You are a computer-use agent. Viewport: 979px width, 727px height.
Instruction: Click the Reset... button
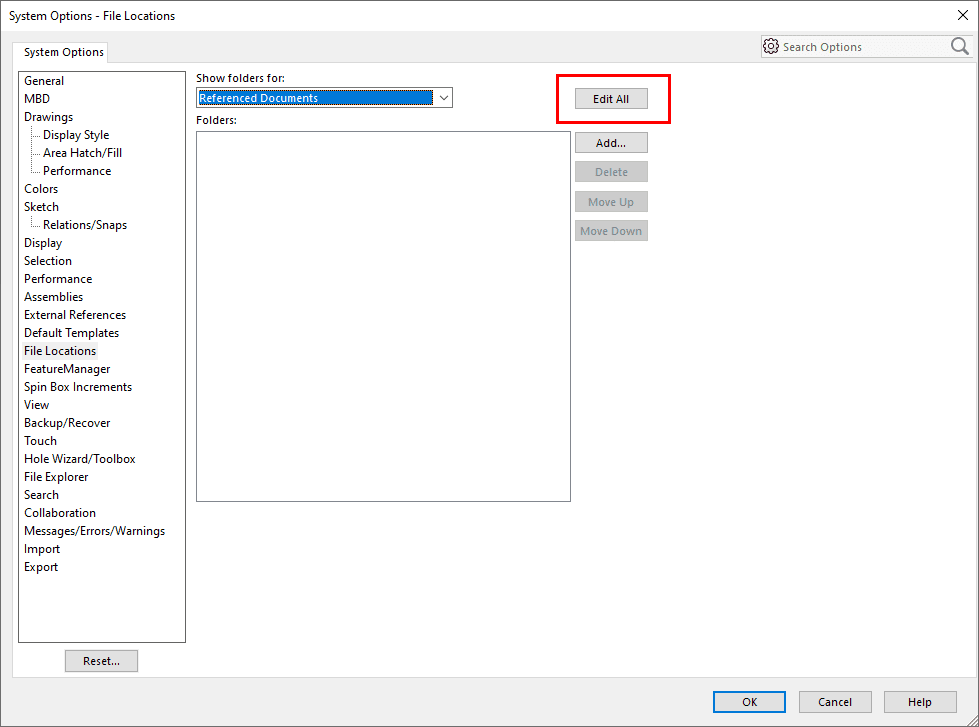101,661
